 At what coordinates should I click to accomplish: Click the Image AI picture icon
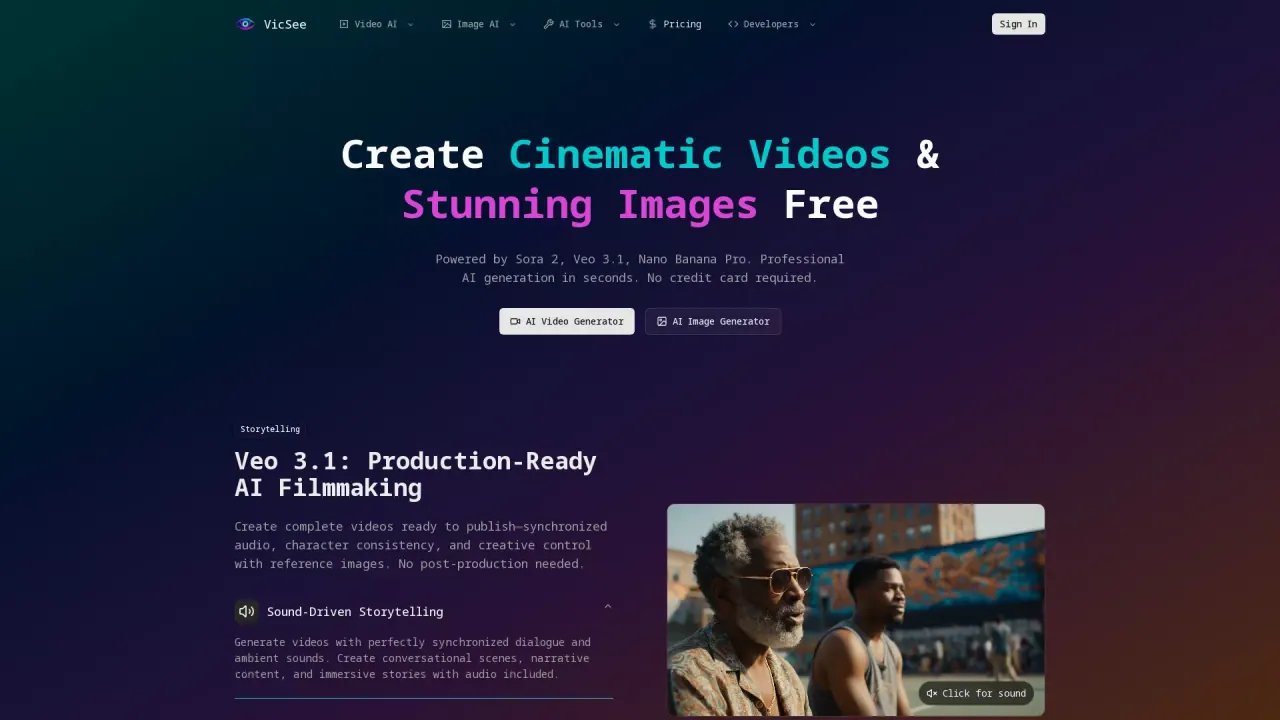(447, 24)
